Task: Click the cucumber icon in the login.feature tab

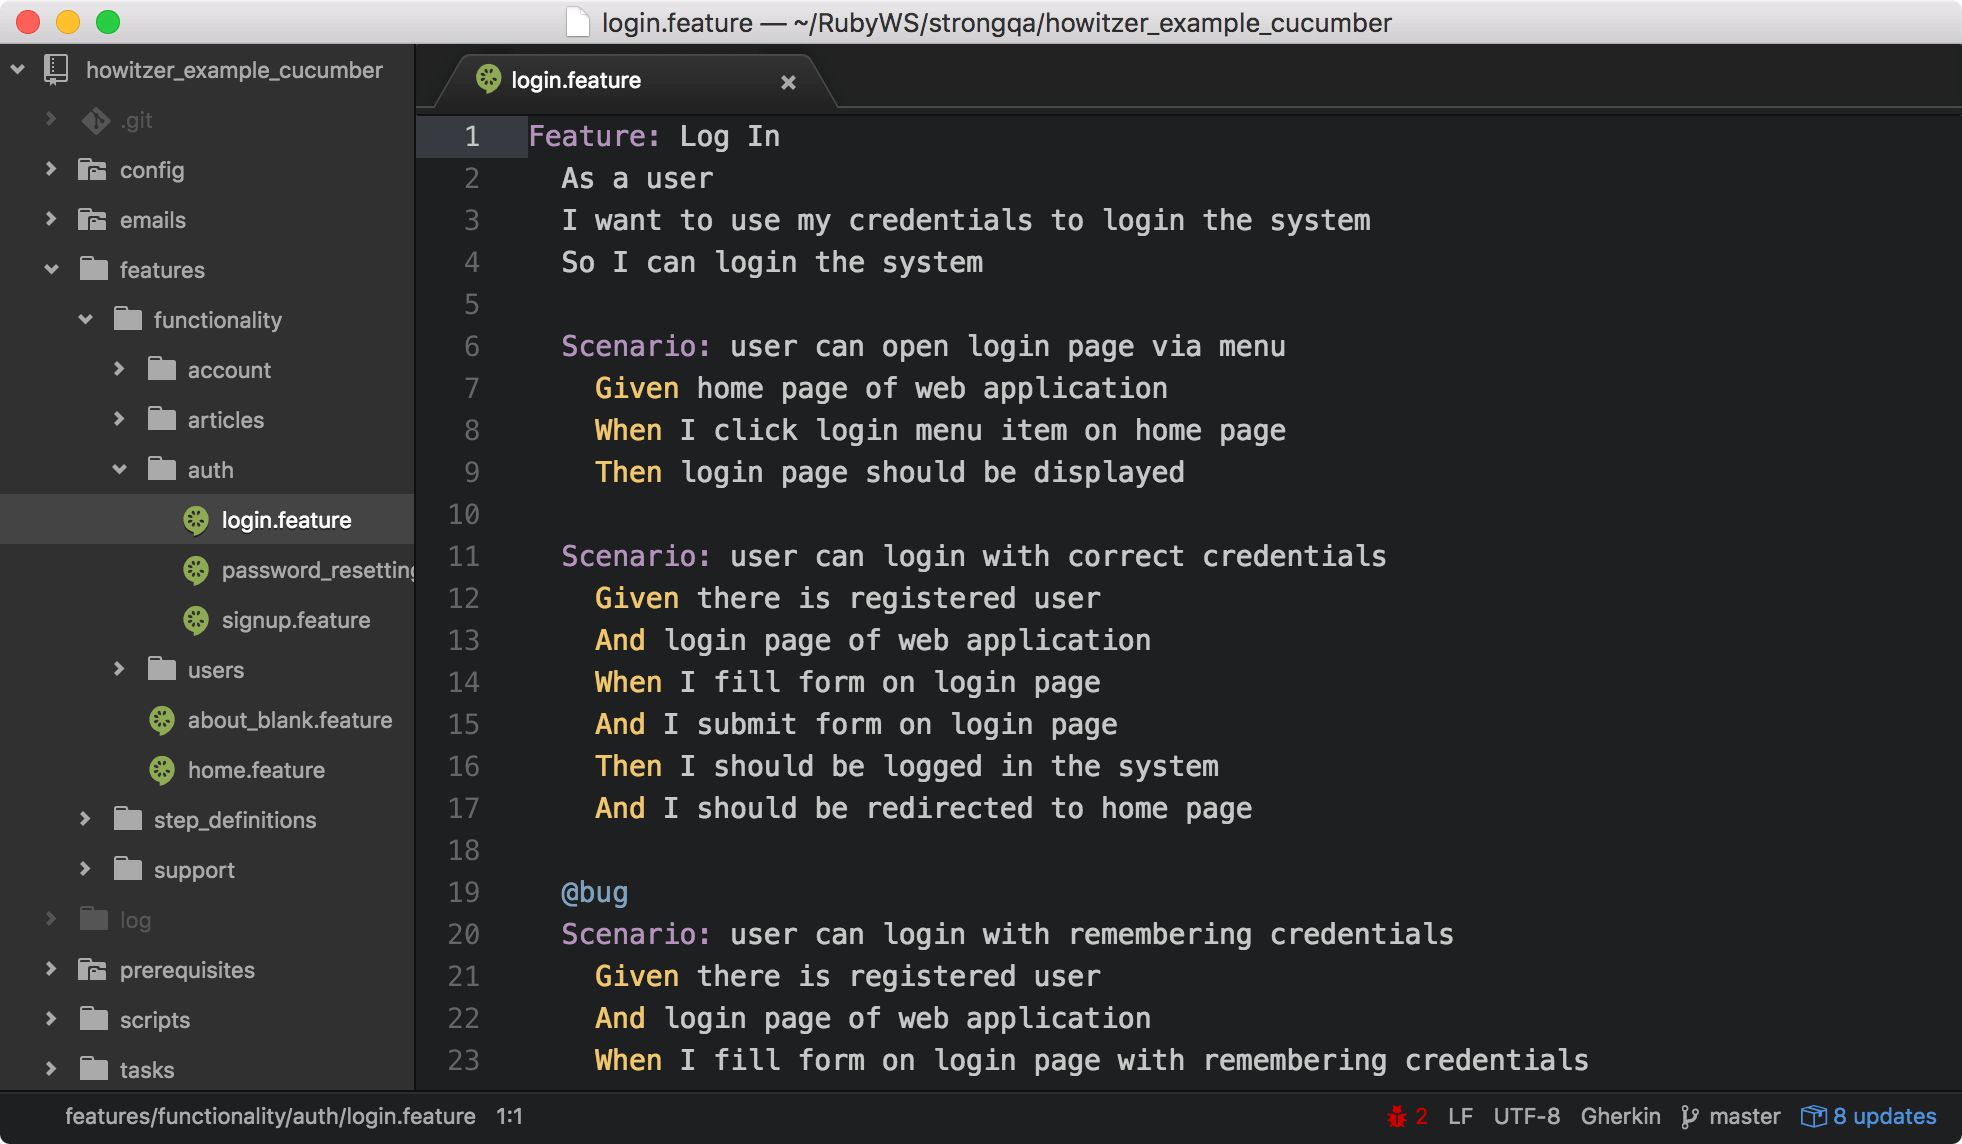Action: (488, 79)
